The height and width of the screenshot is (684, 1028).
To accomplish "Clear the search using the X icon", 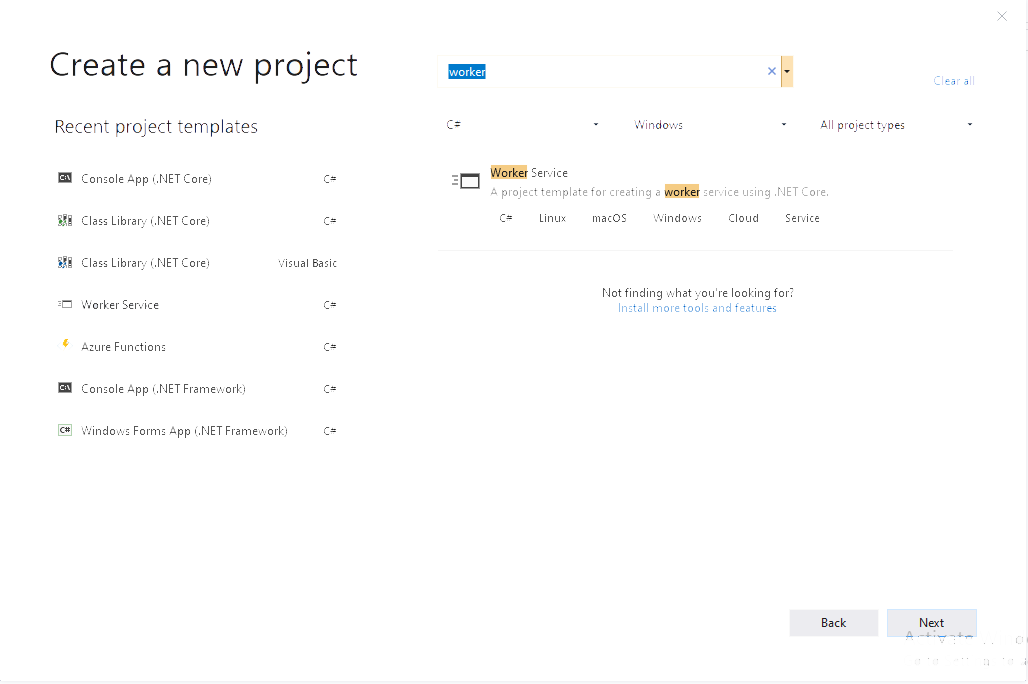I will (771, 70).
